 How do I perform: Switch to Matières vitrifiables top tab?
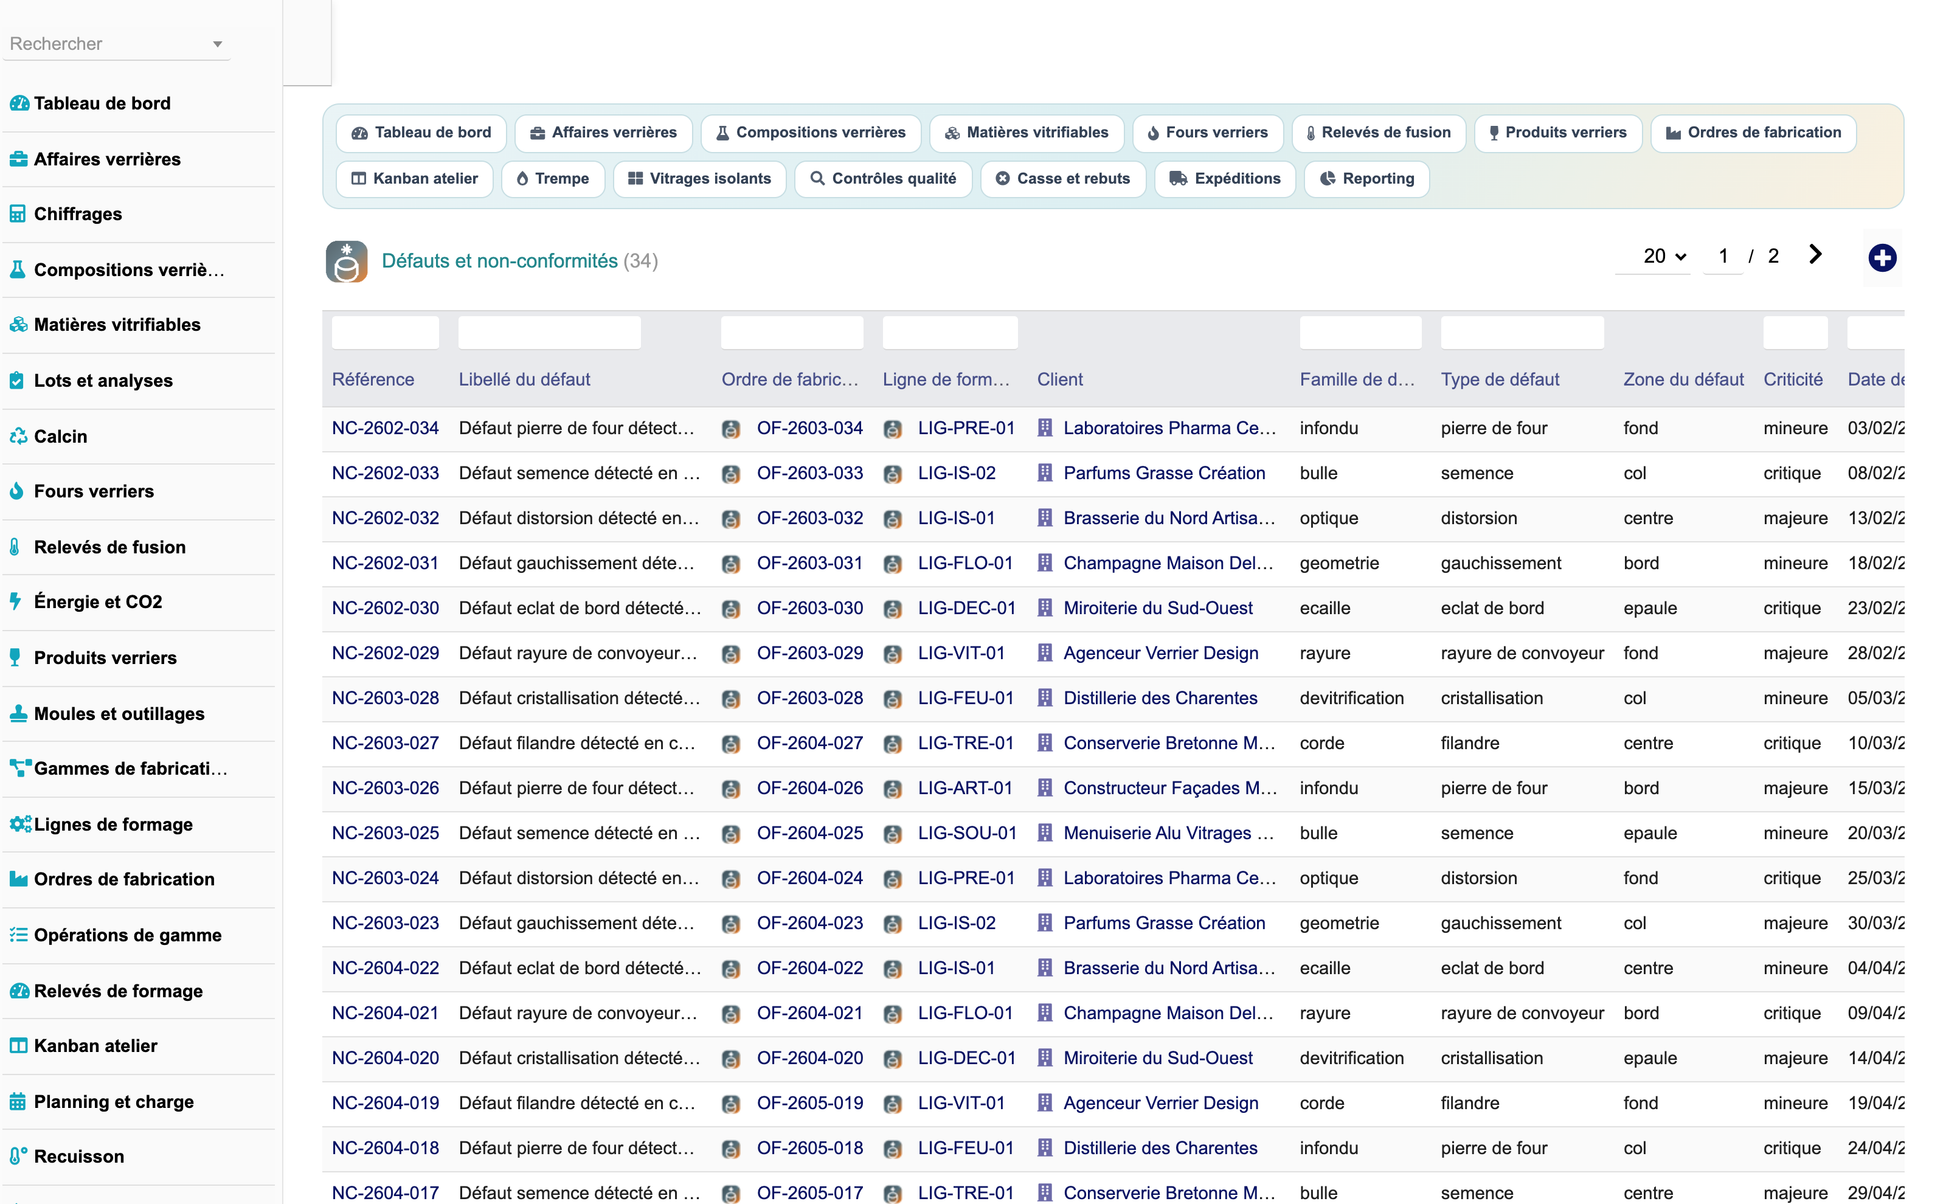[x=1027, y=133]
